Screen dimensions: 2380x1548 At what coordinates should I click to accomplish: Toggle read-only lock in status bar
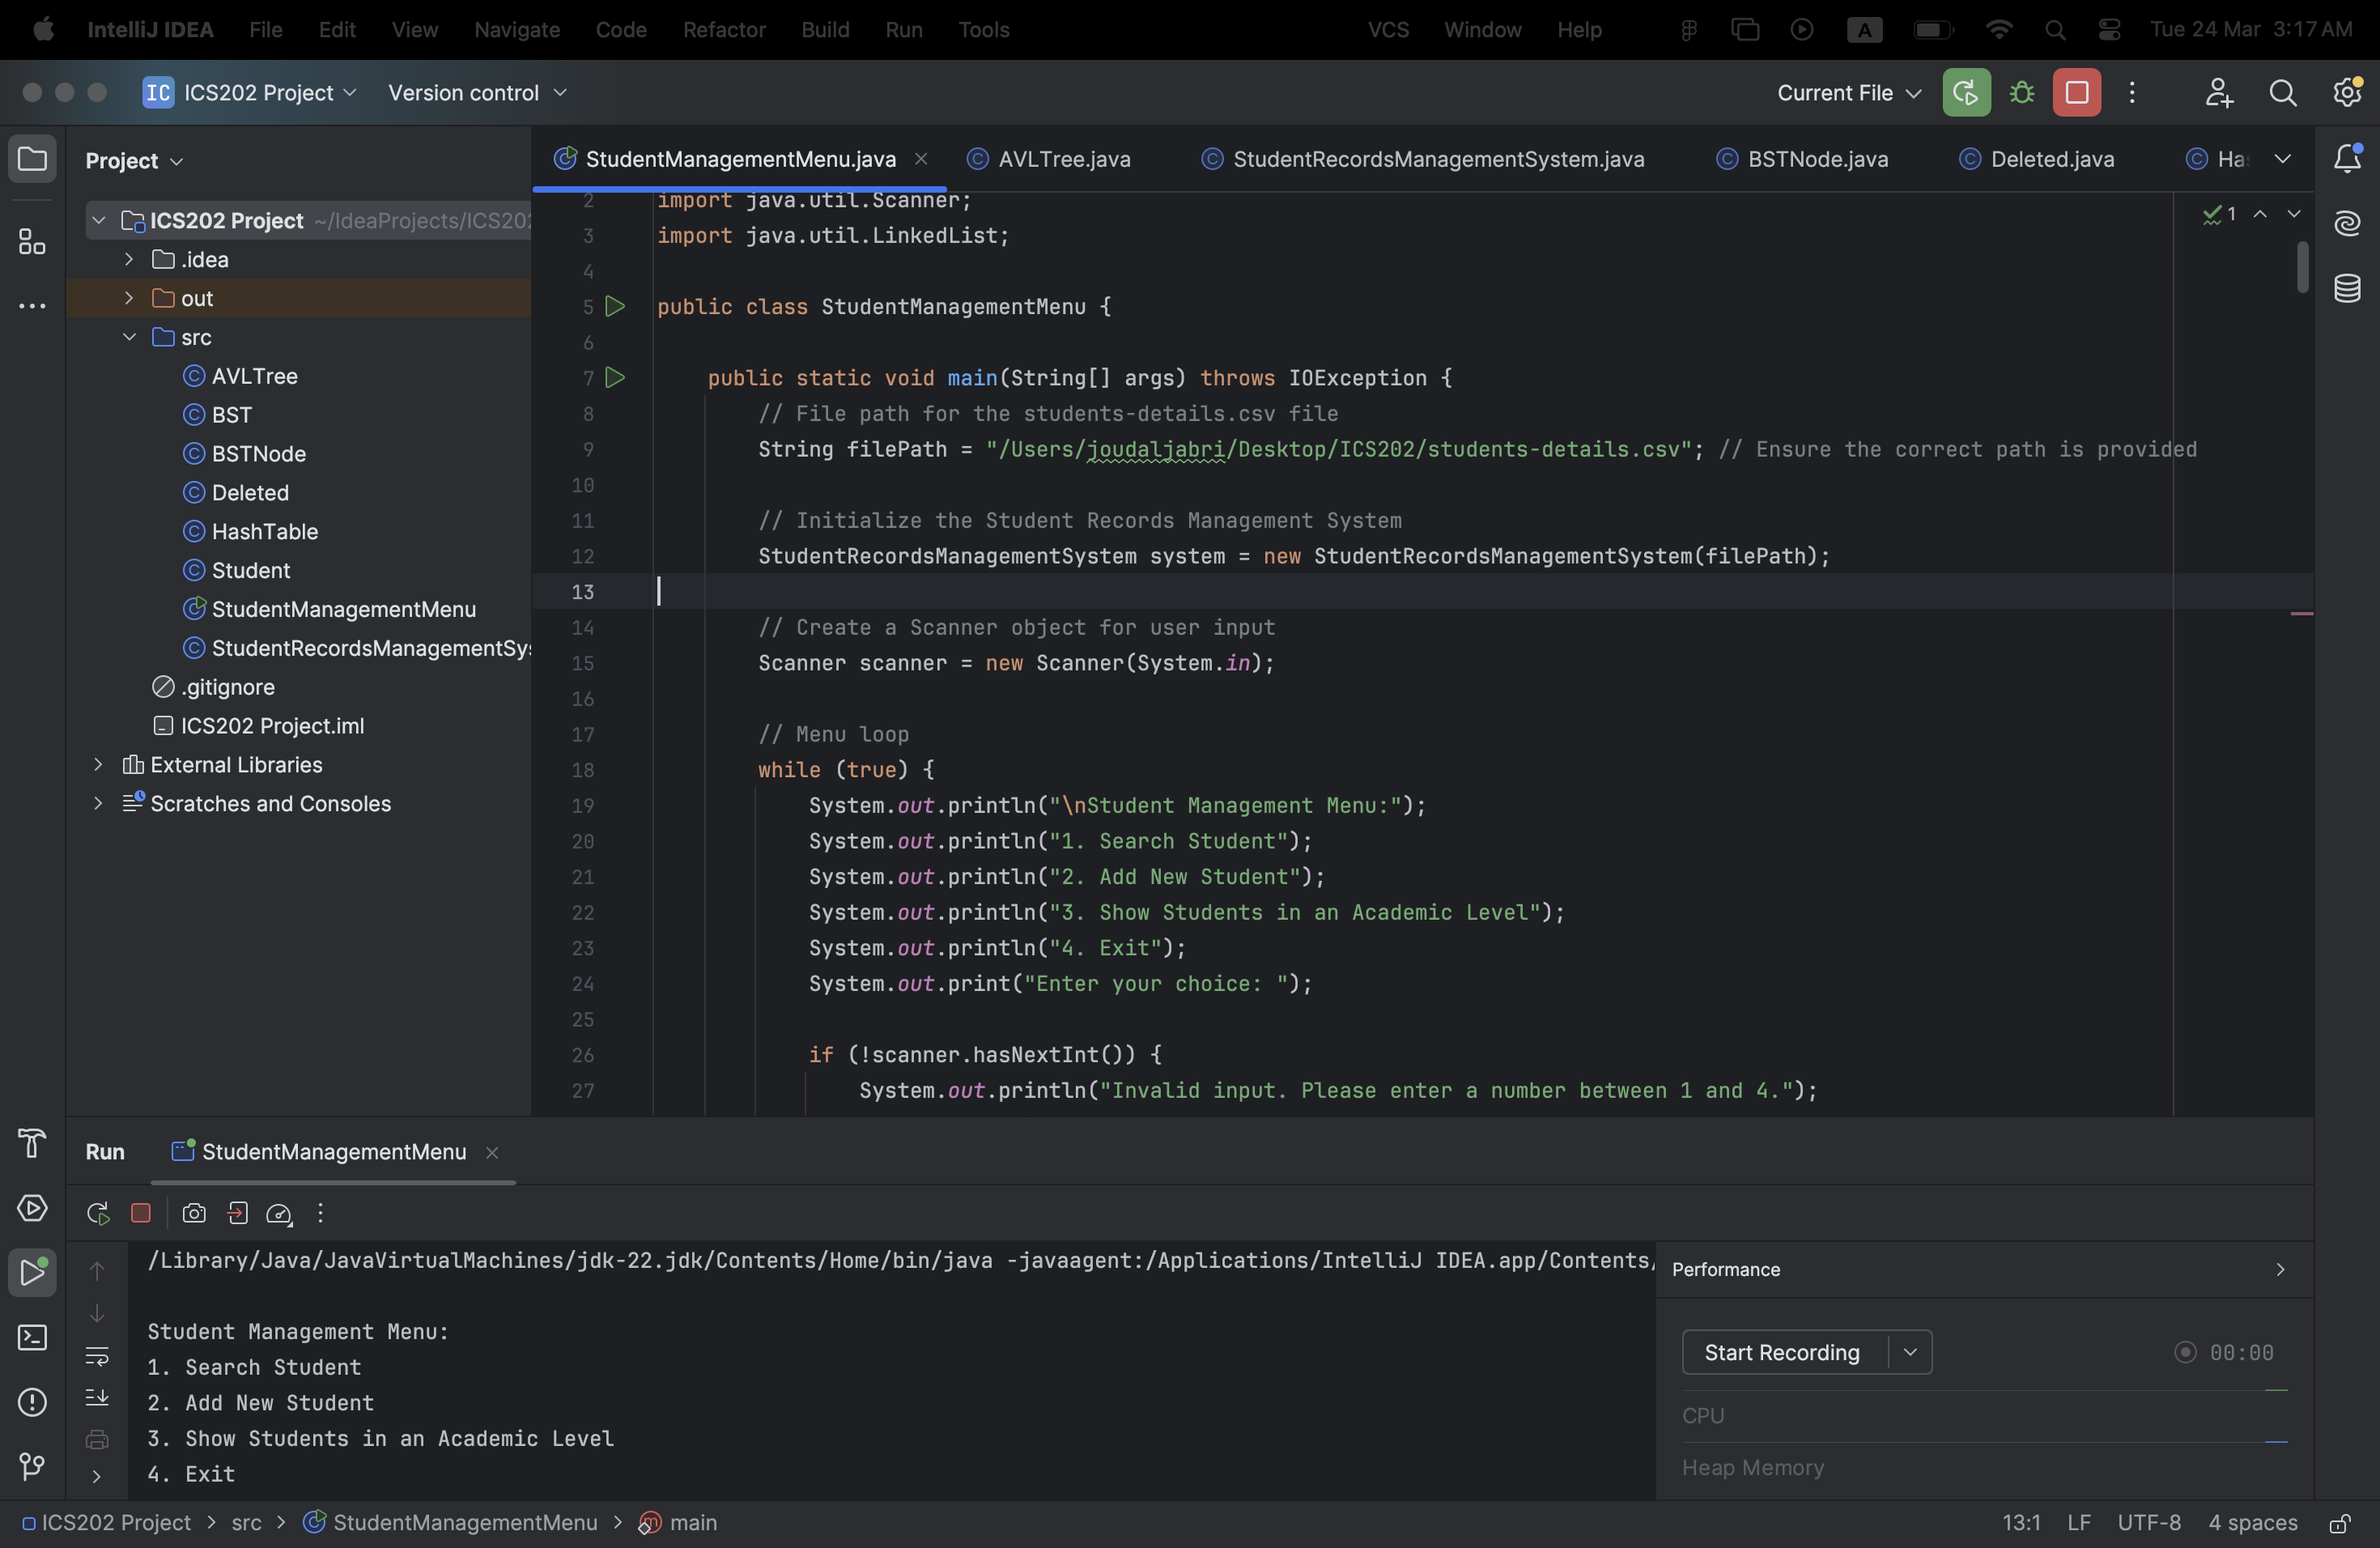(2340, 1523)
